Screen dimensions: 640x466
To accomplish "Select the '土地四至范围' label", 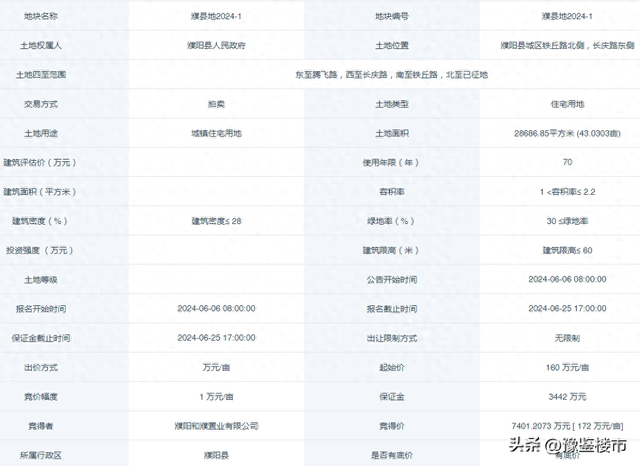I will (x=41, y=75).
